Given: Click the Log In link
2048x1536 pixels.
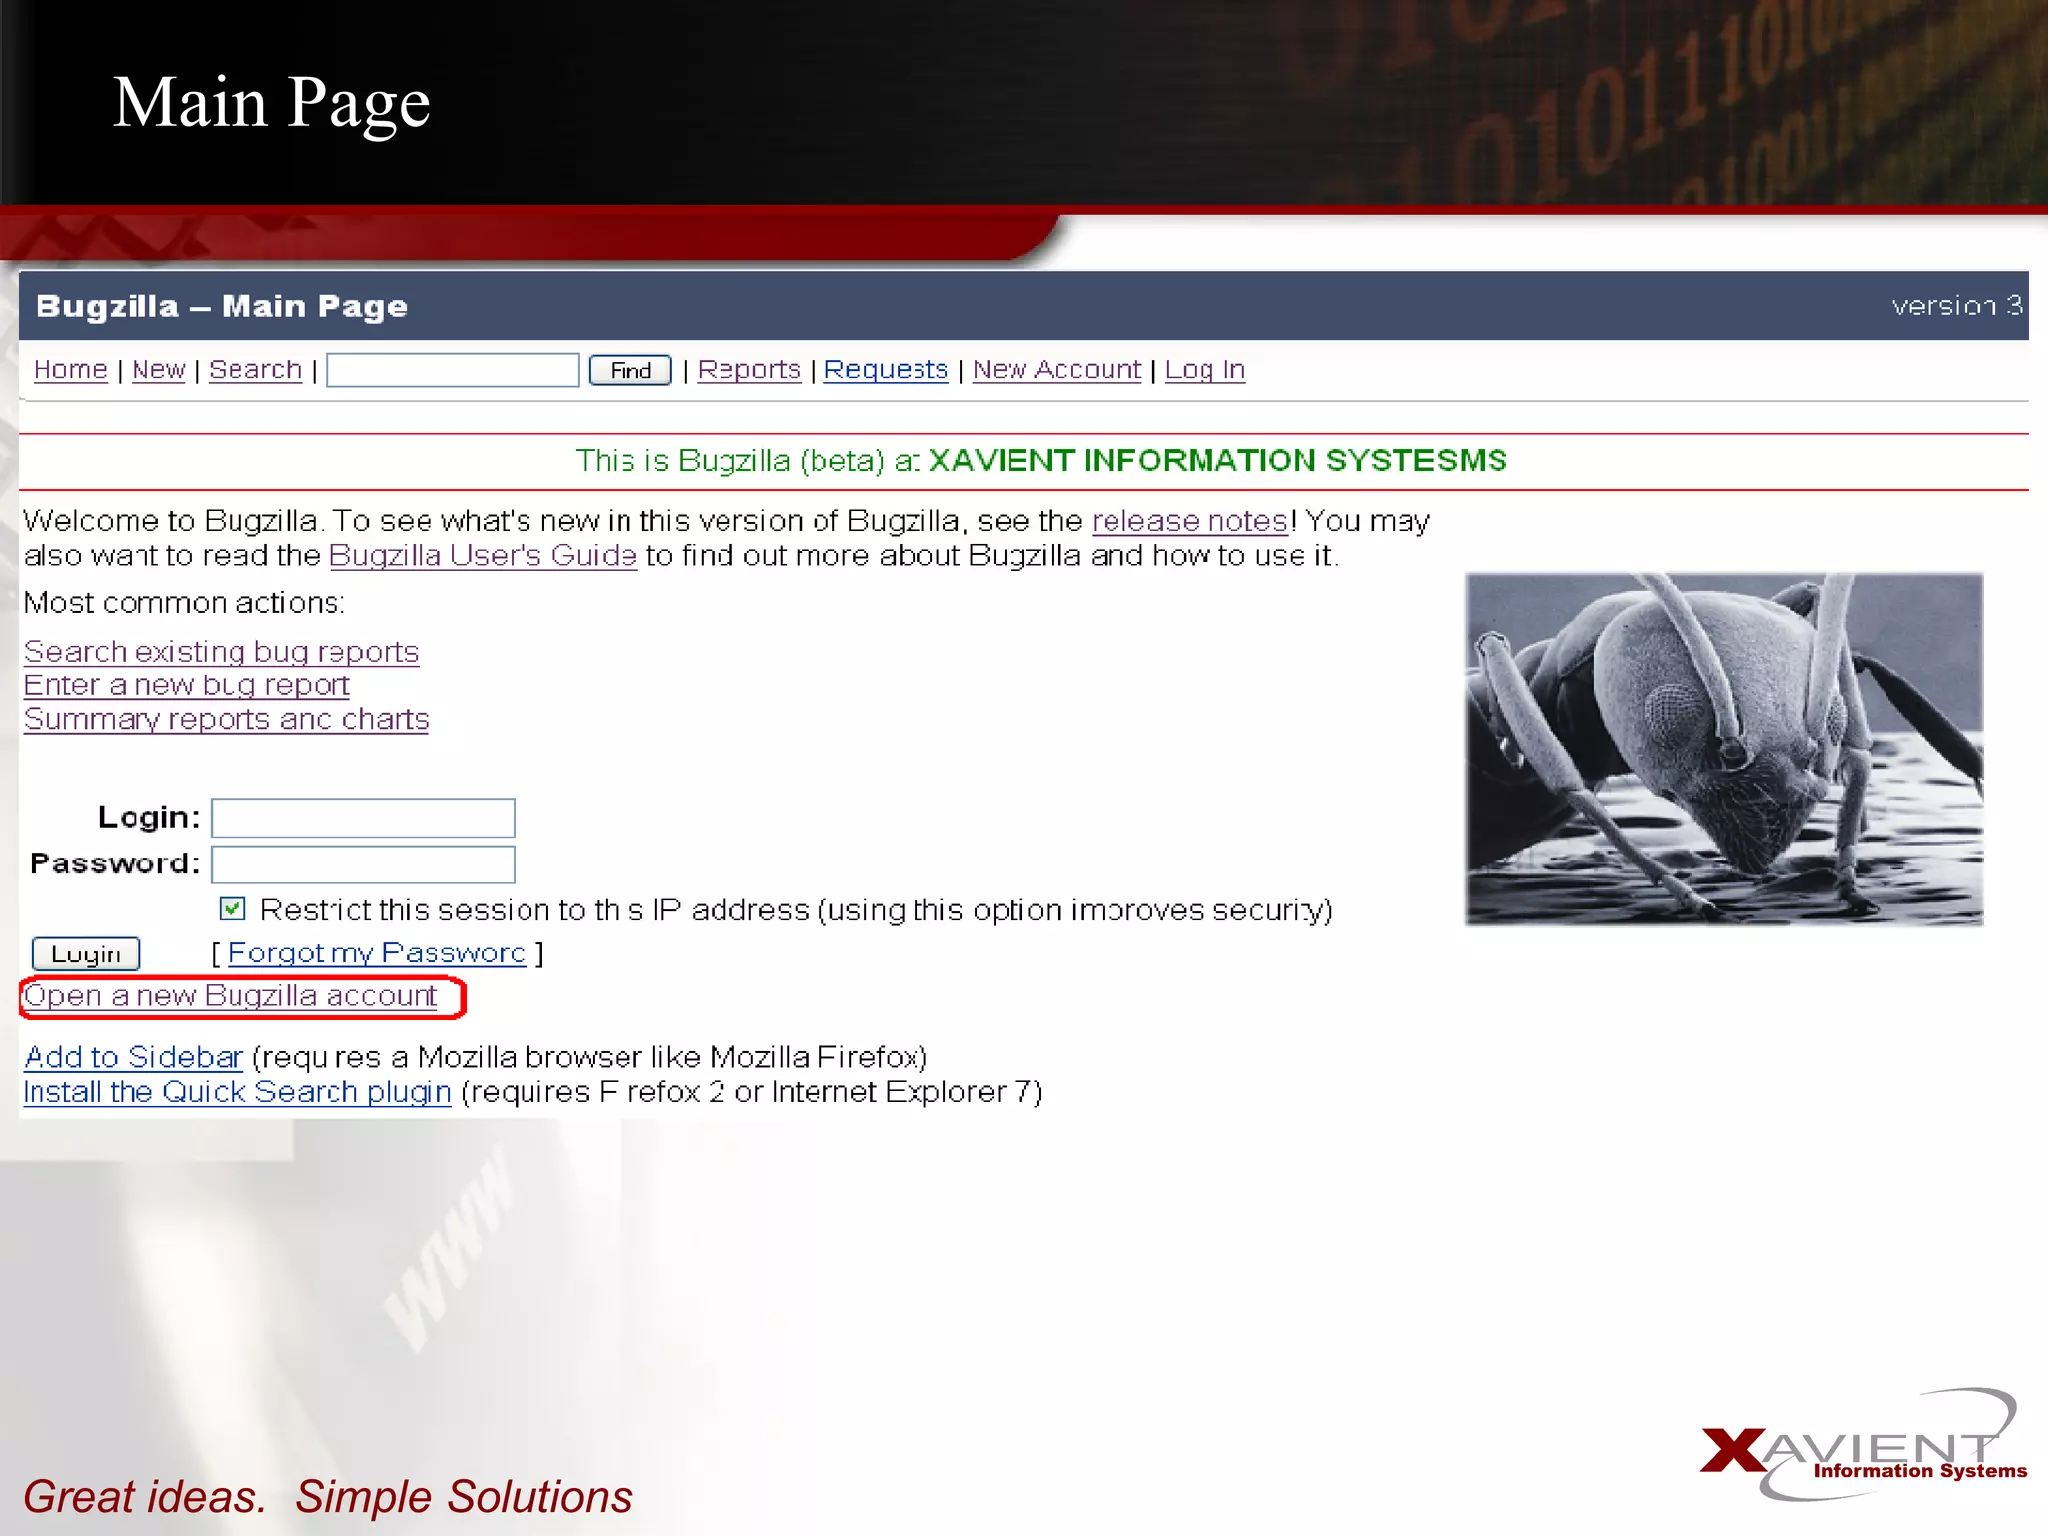Looking at the screenshot, I should pos(1204,370).
